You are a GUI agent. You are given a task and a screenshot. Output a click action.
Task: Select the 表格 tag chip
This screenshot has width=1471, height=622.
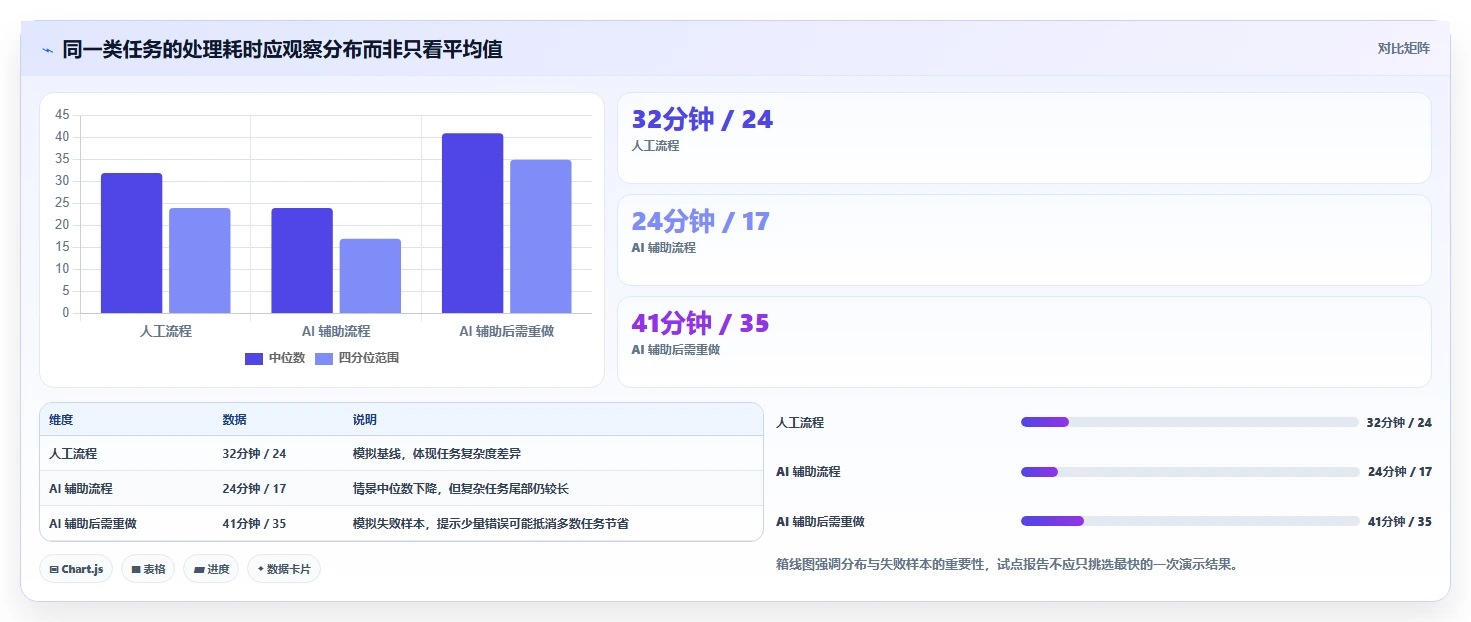point(148,569)
